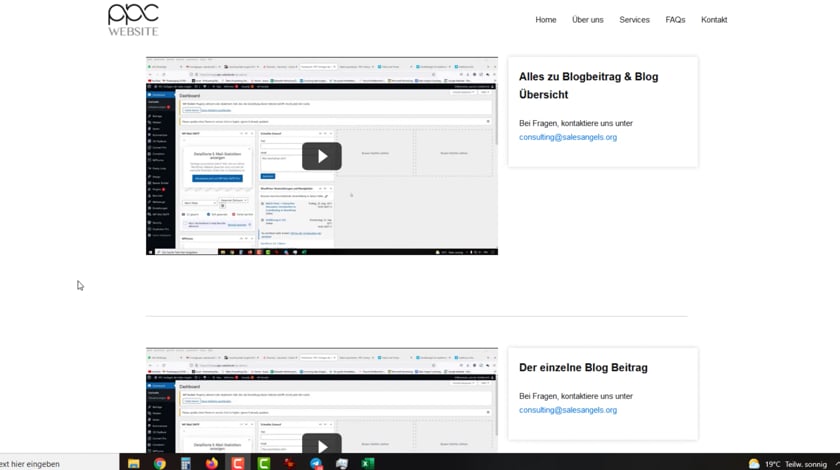Click the ppc Website logo
The image size is (840, 470).
133,20
